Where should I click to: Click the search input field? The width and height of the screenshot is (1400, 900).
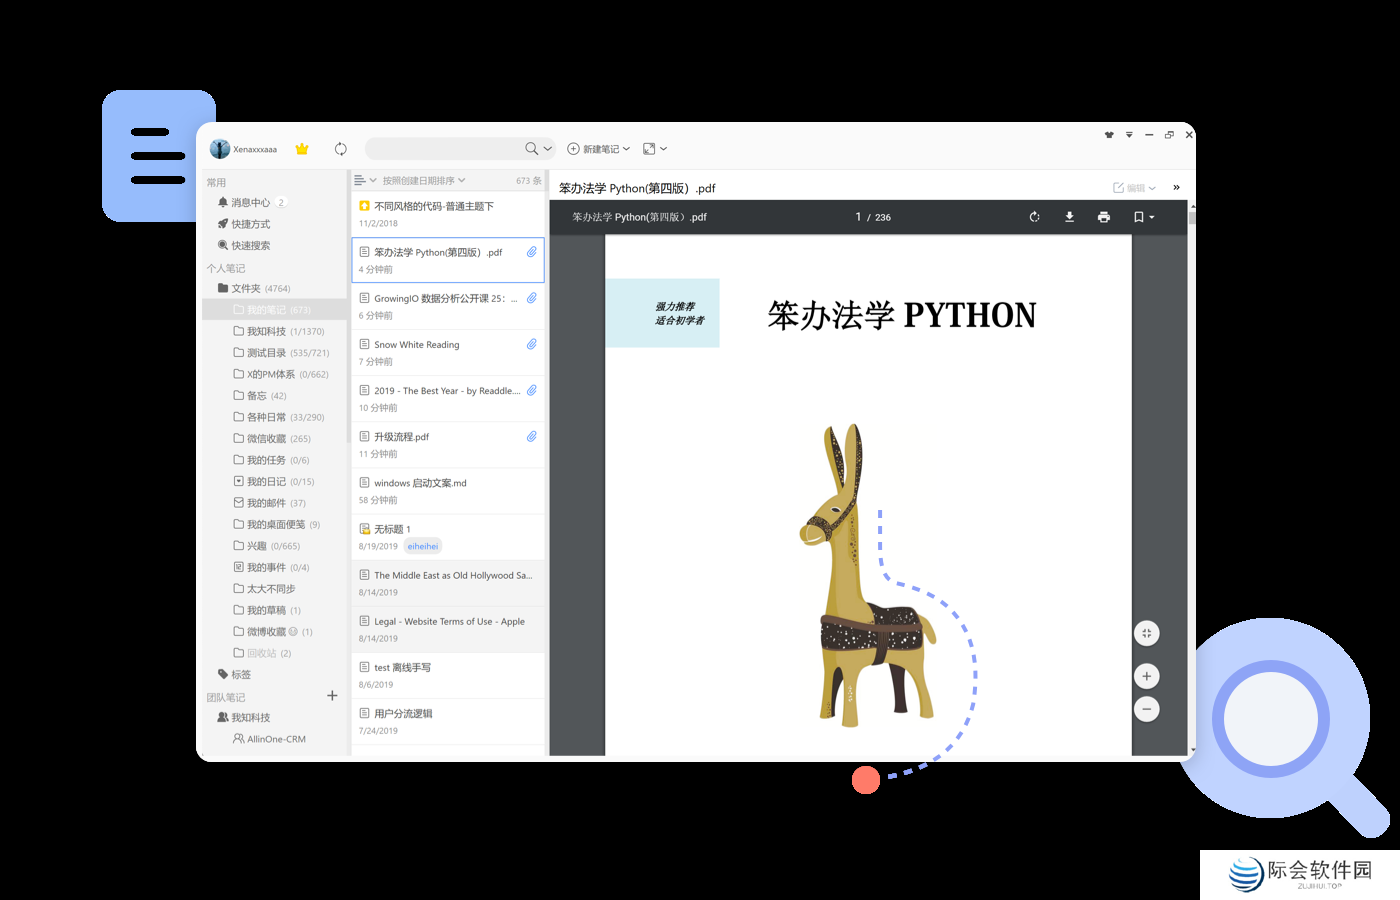tap(442, 149)
